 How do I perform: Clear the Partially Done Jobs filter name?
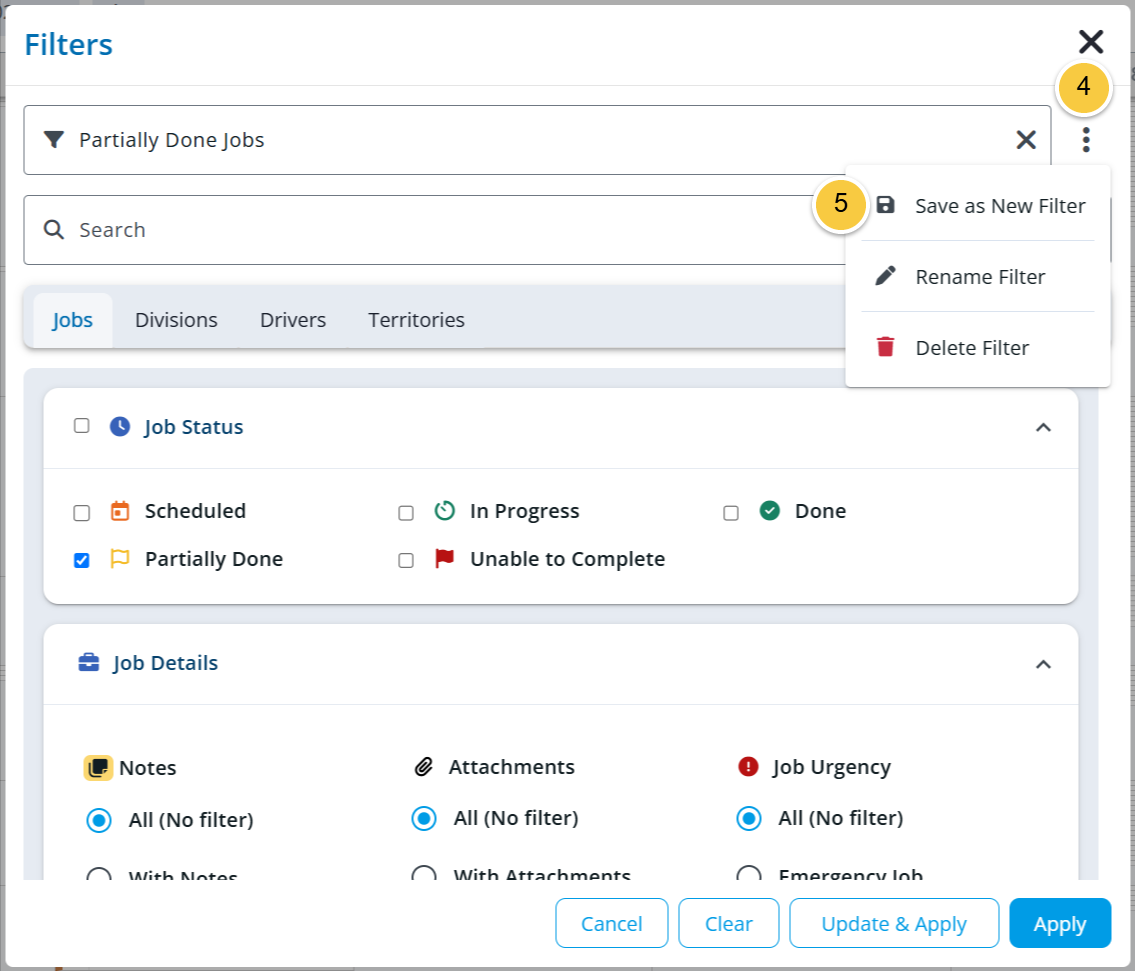coord(1026,140)
